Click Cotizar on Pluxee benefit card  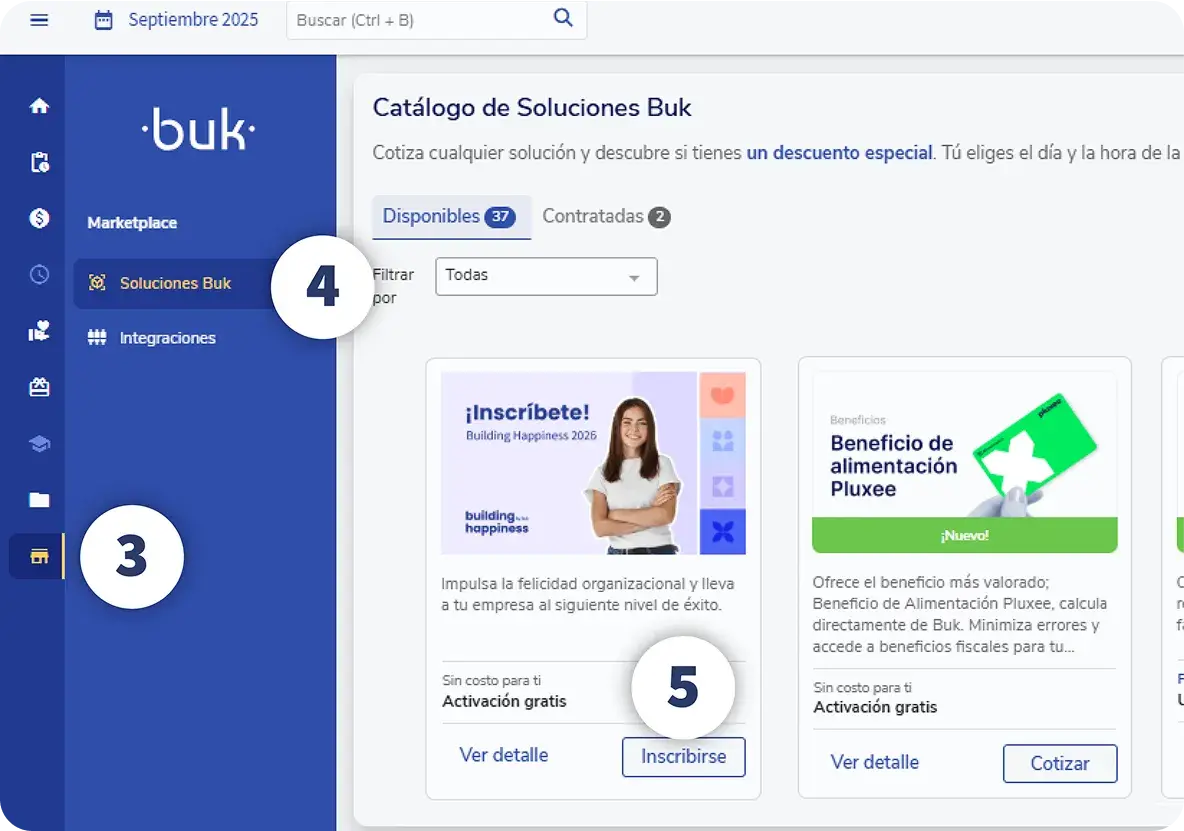coord(1059,764)
